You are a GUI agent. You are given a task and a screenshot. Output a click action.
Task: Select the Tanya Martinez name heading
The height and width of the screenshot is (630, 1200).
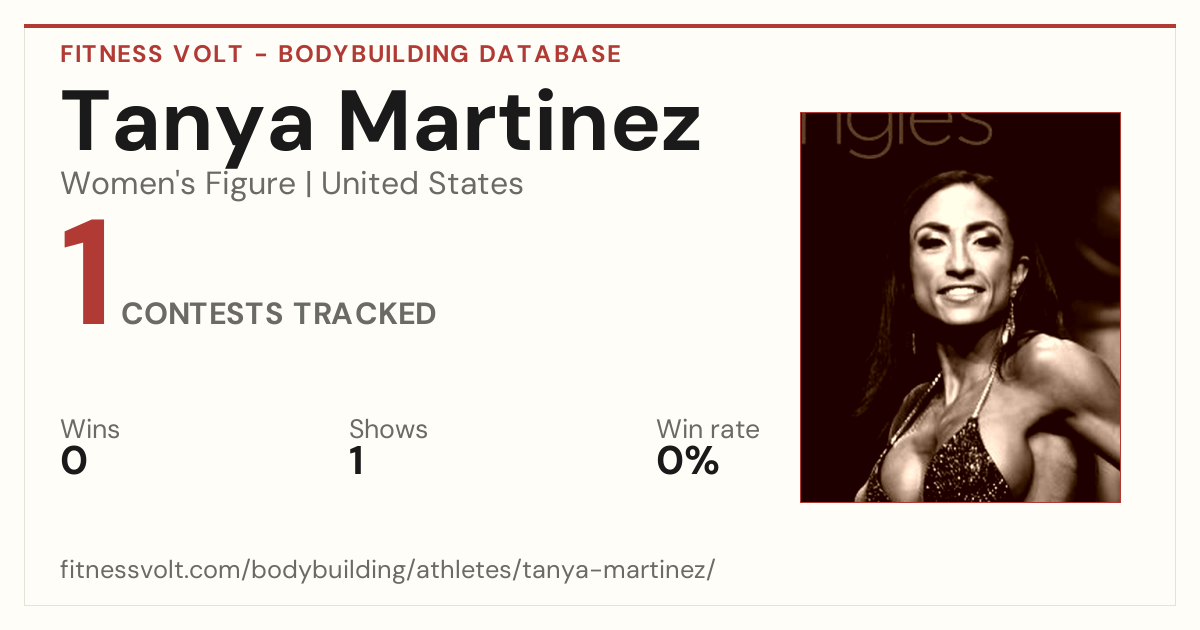pos(381,122)
